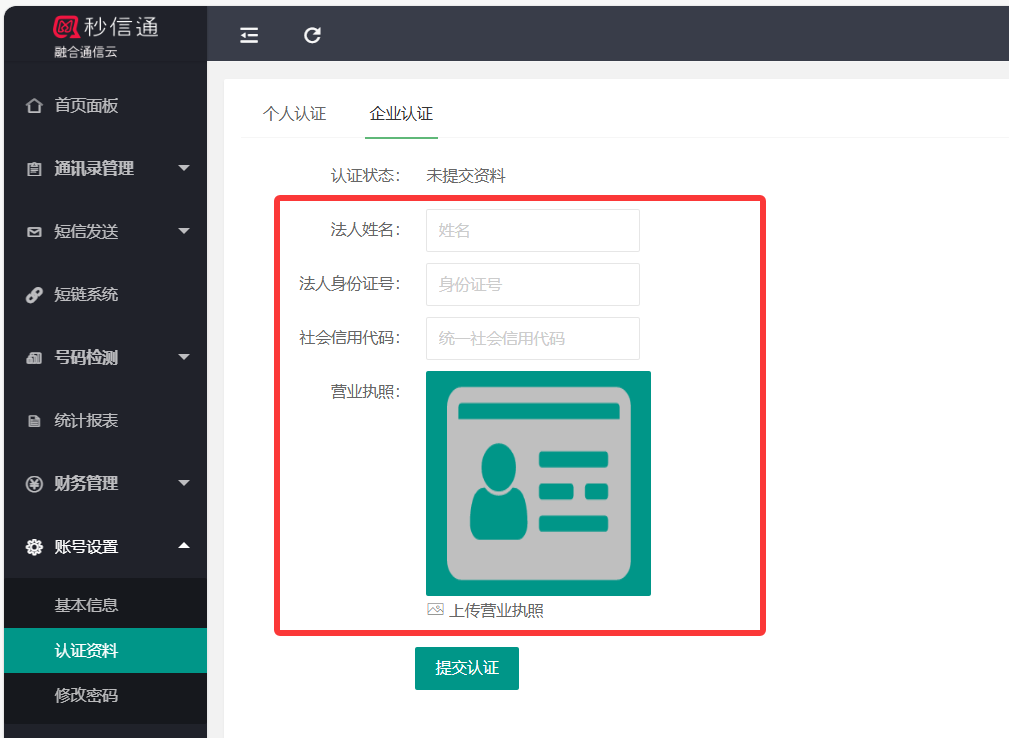The height and width of the screenshot is (738, 1009).
Task: Click the 营业执照 placeholder image
Action: [538, 483]
